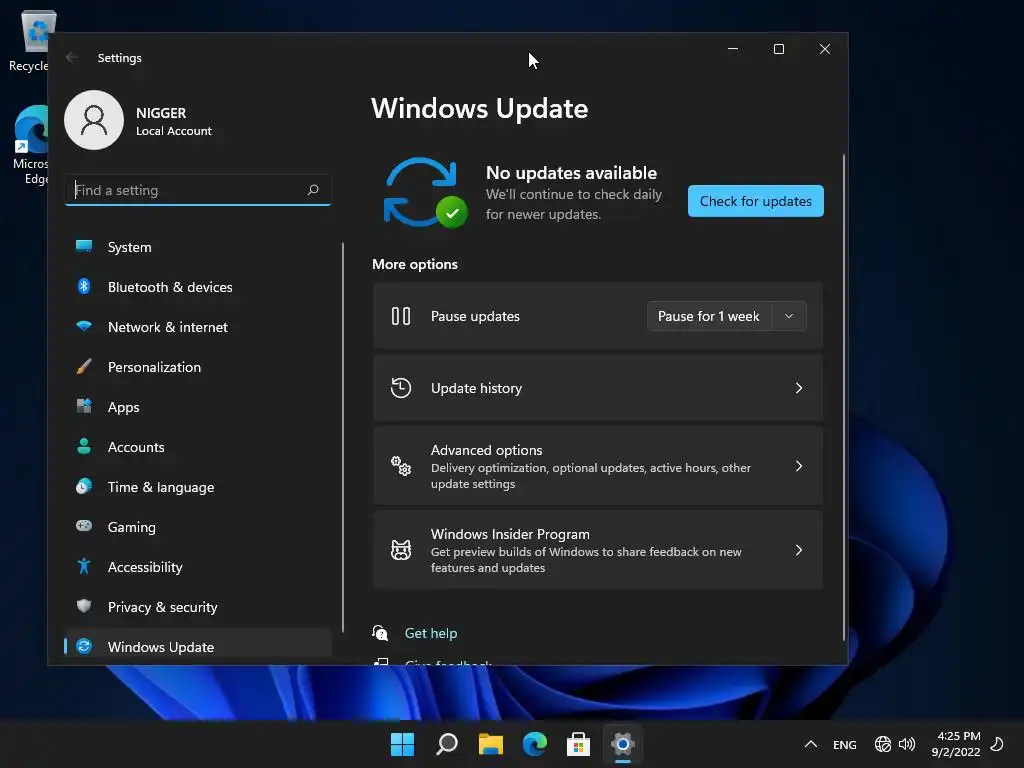Select System in settings sidebar
This screenshot has width=1024, height=768.
(x=198, y=247)
